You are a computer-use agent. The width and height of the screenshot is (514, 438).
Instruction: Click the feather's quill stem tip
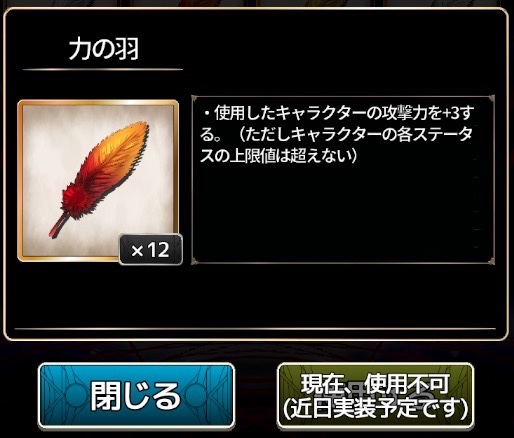click(53, 231)
